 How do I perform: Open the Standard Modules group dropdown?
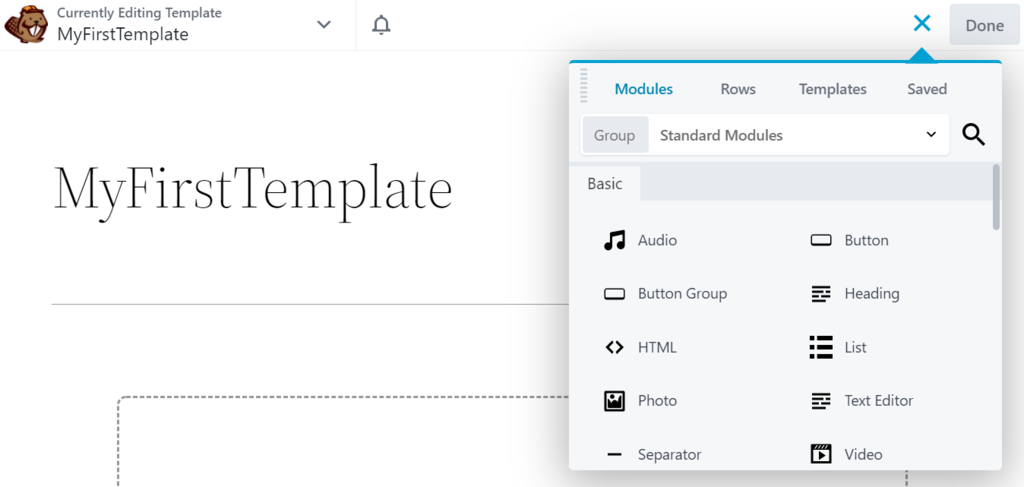[x=798, y=135]
